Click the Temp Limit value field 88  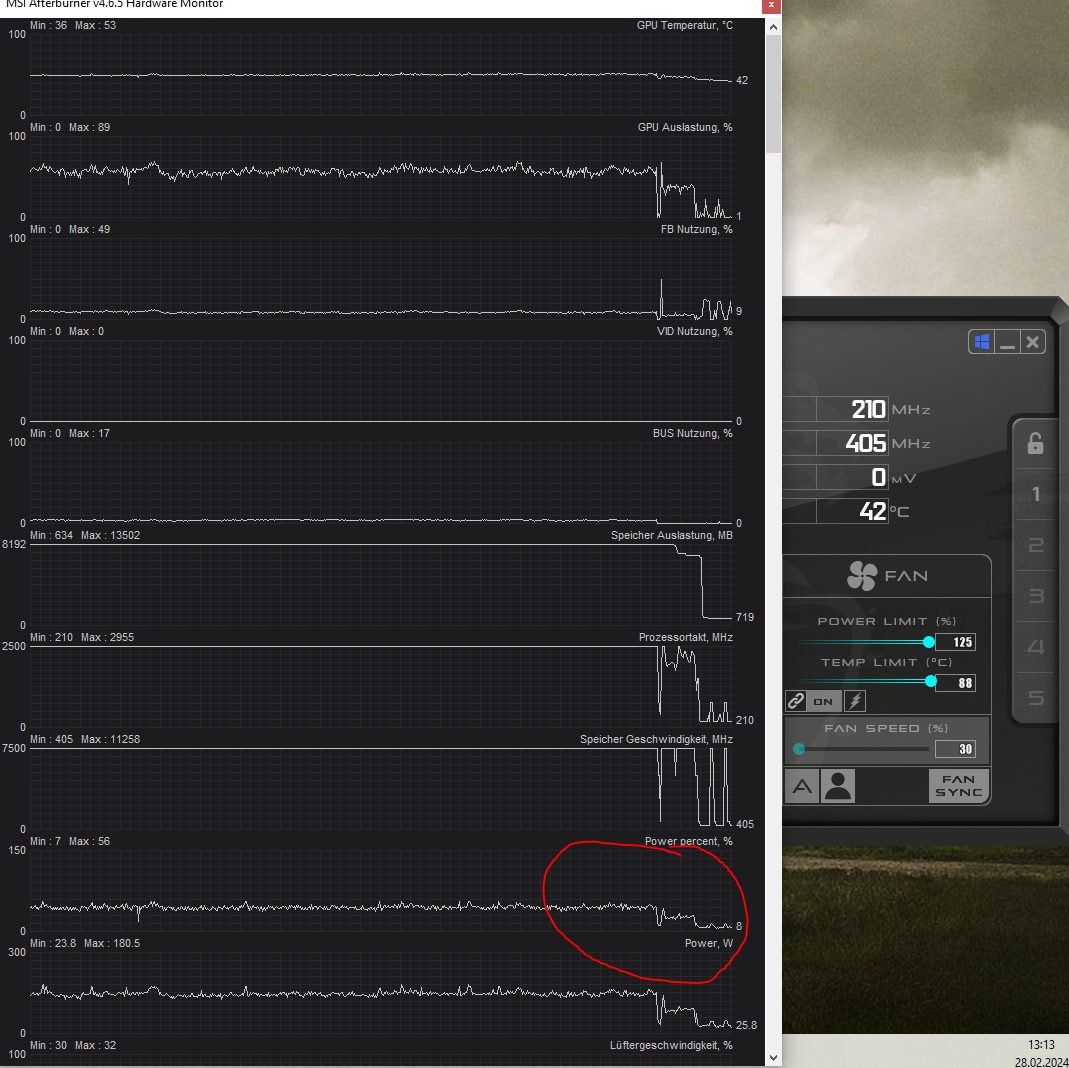point(955,683)
